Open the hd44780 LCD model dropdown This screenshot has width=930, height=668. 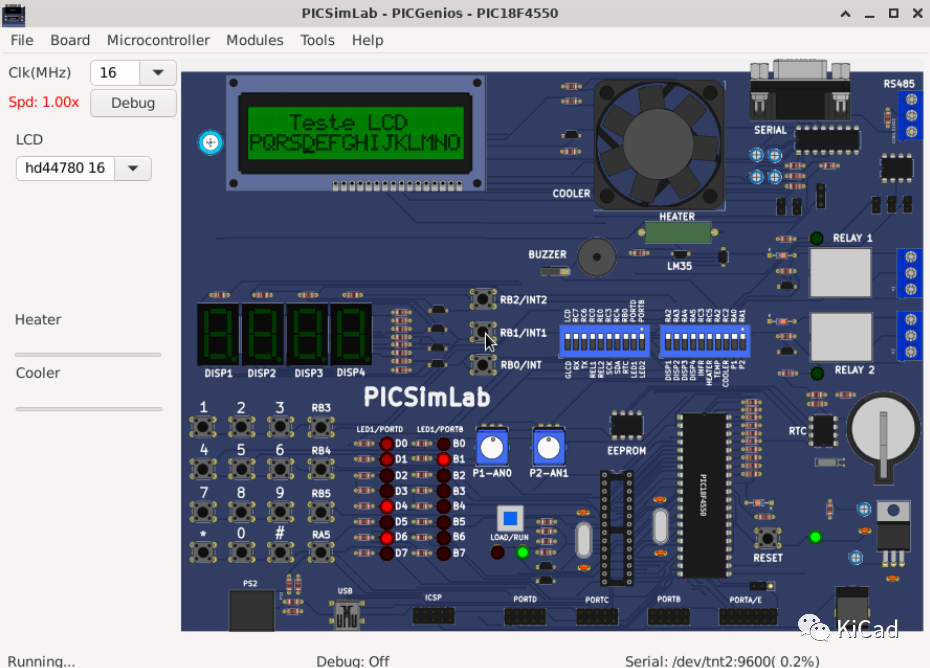coord(132,168)
